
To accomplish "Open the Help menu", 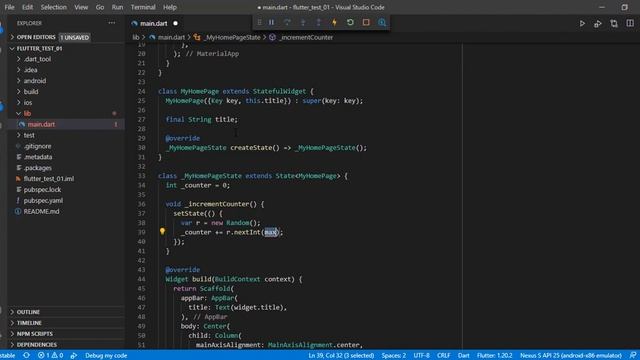I will tap(170, 7).
